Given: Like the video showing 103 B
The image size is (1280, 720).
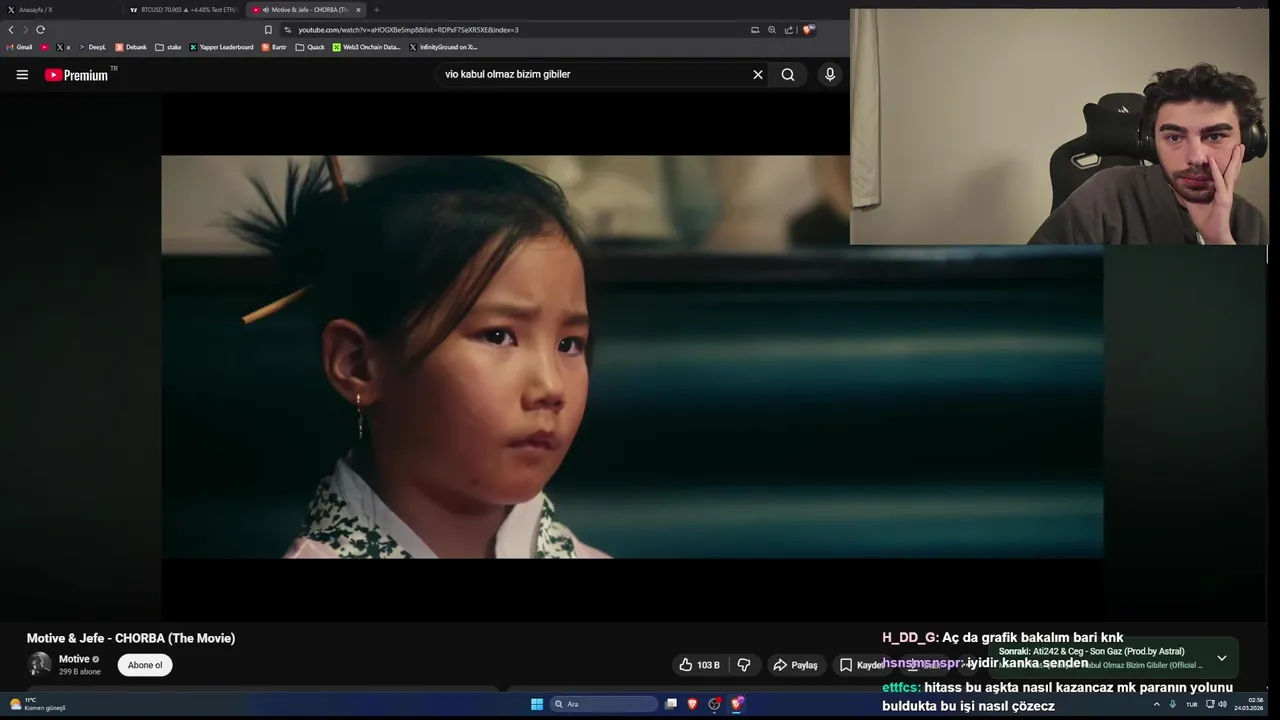Looking at the screenshot, I should (x=700, y=665).
